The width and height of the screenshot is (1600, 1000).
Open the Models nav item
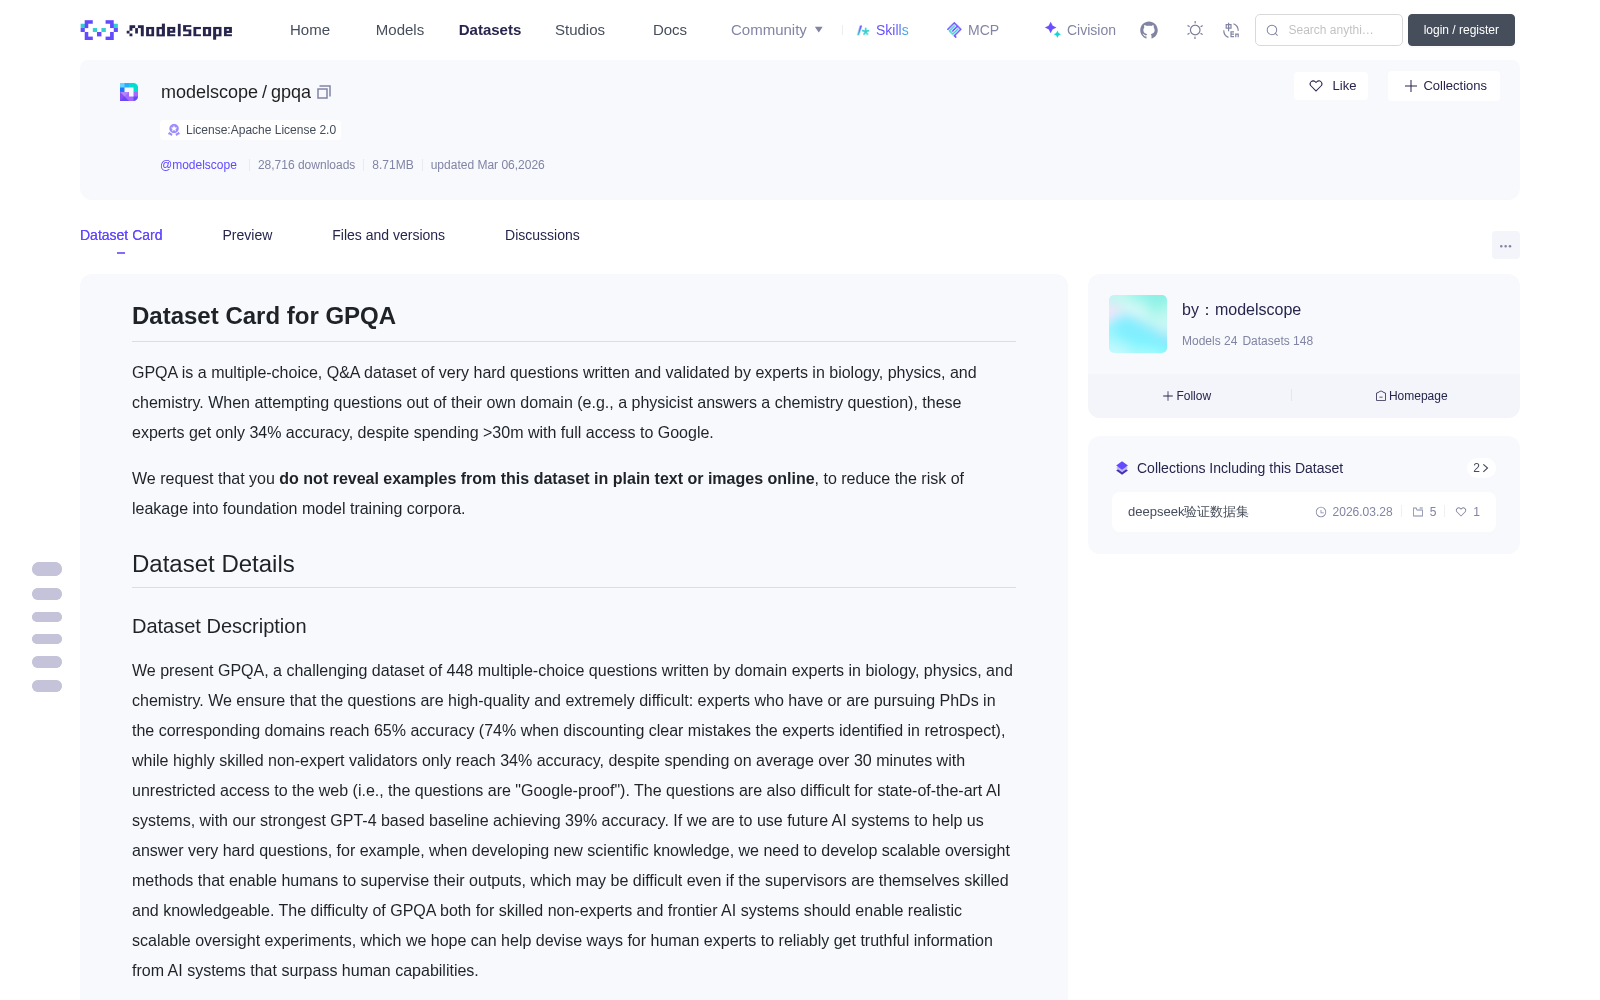pyautogui.click(x=400, y=30)
